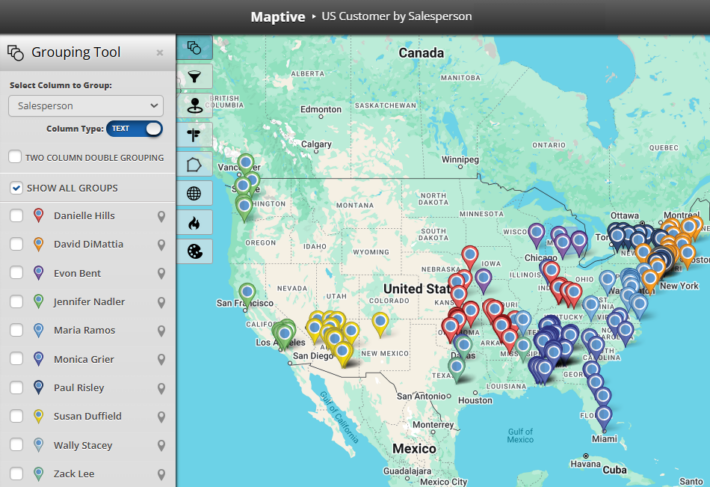Enable the heat map flame tool
Image resolution: width=710 pixels, height=487 pixels.
click(x=194, y=222)
